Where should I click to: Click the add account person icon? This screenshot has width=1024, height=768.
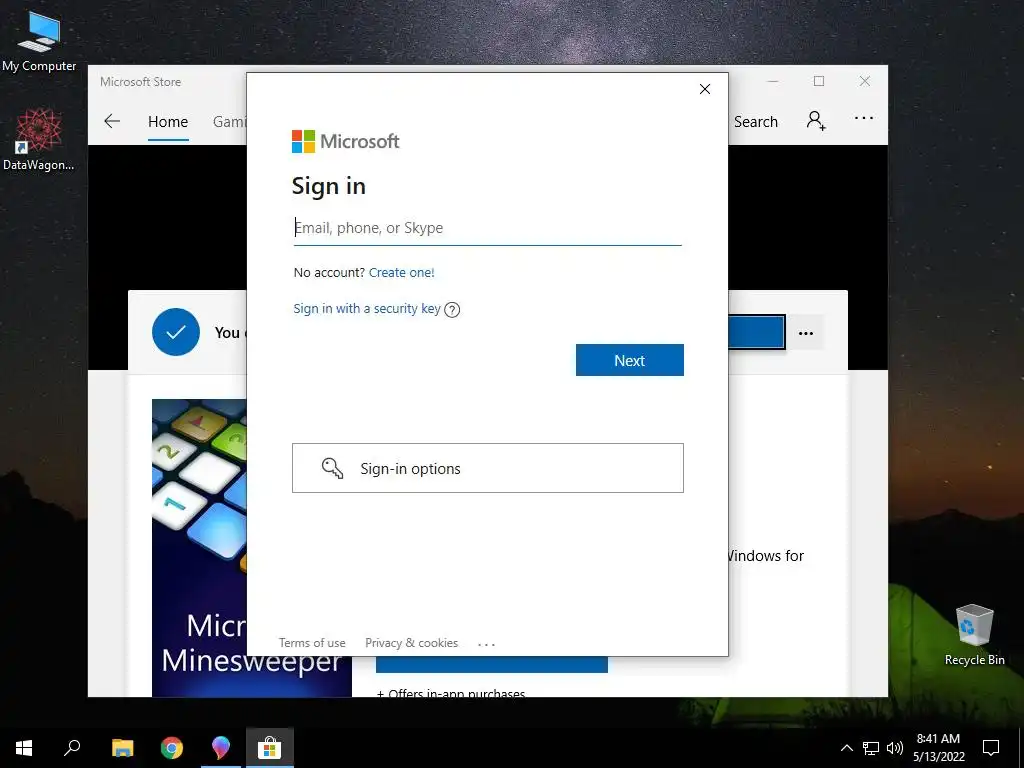tap(816, 121)
